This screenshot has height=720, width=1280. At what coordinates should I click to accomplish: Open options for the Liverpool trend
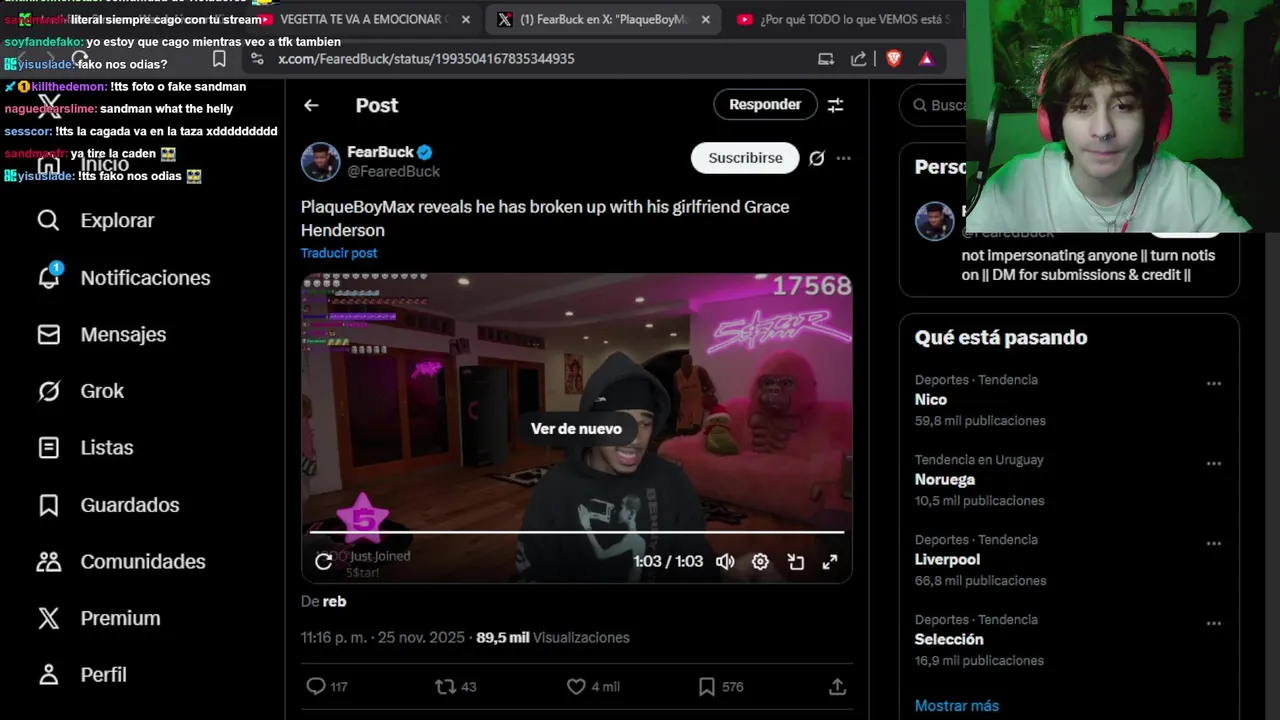1213,543
